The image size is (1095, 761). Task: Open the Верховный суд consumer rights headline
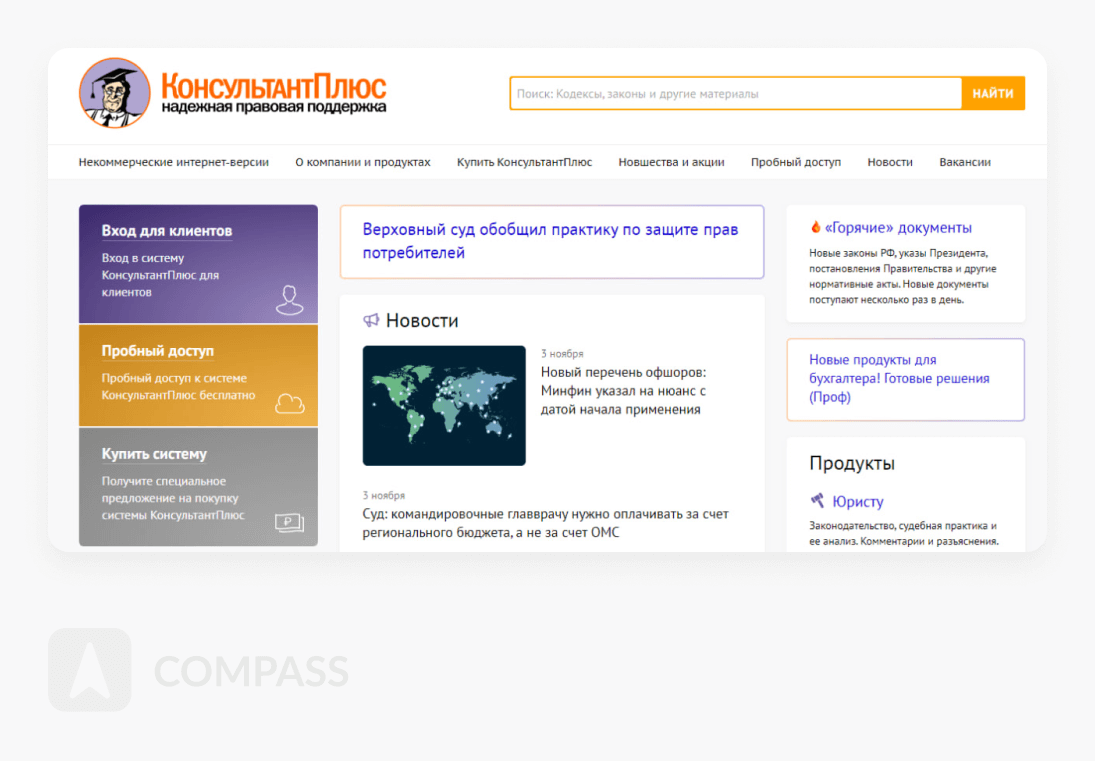[550, 241]
